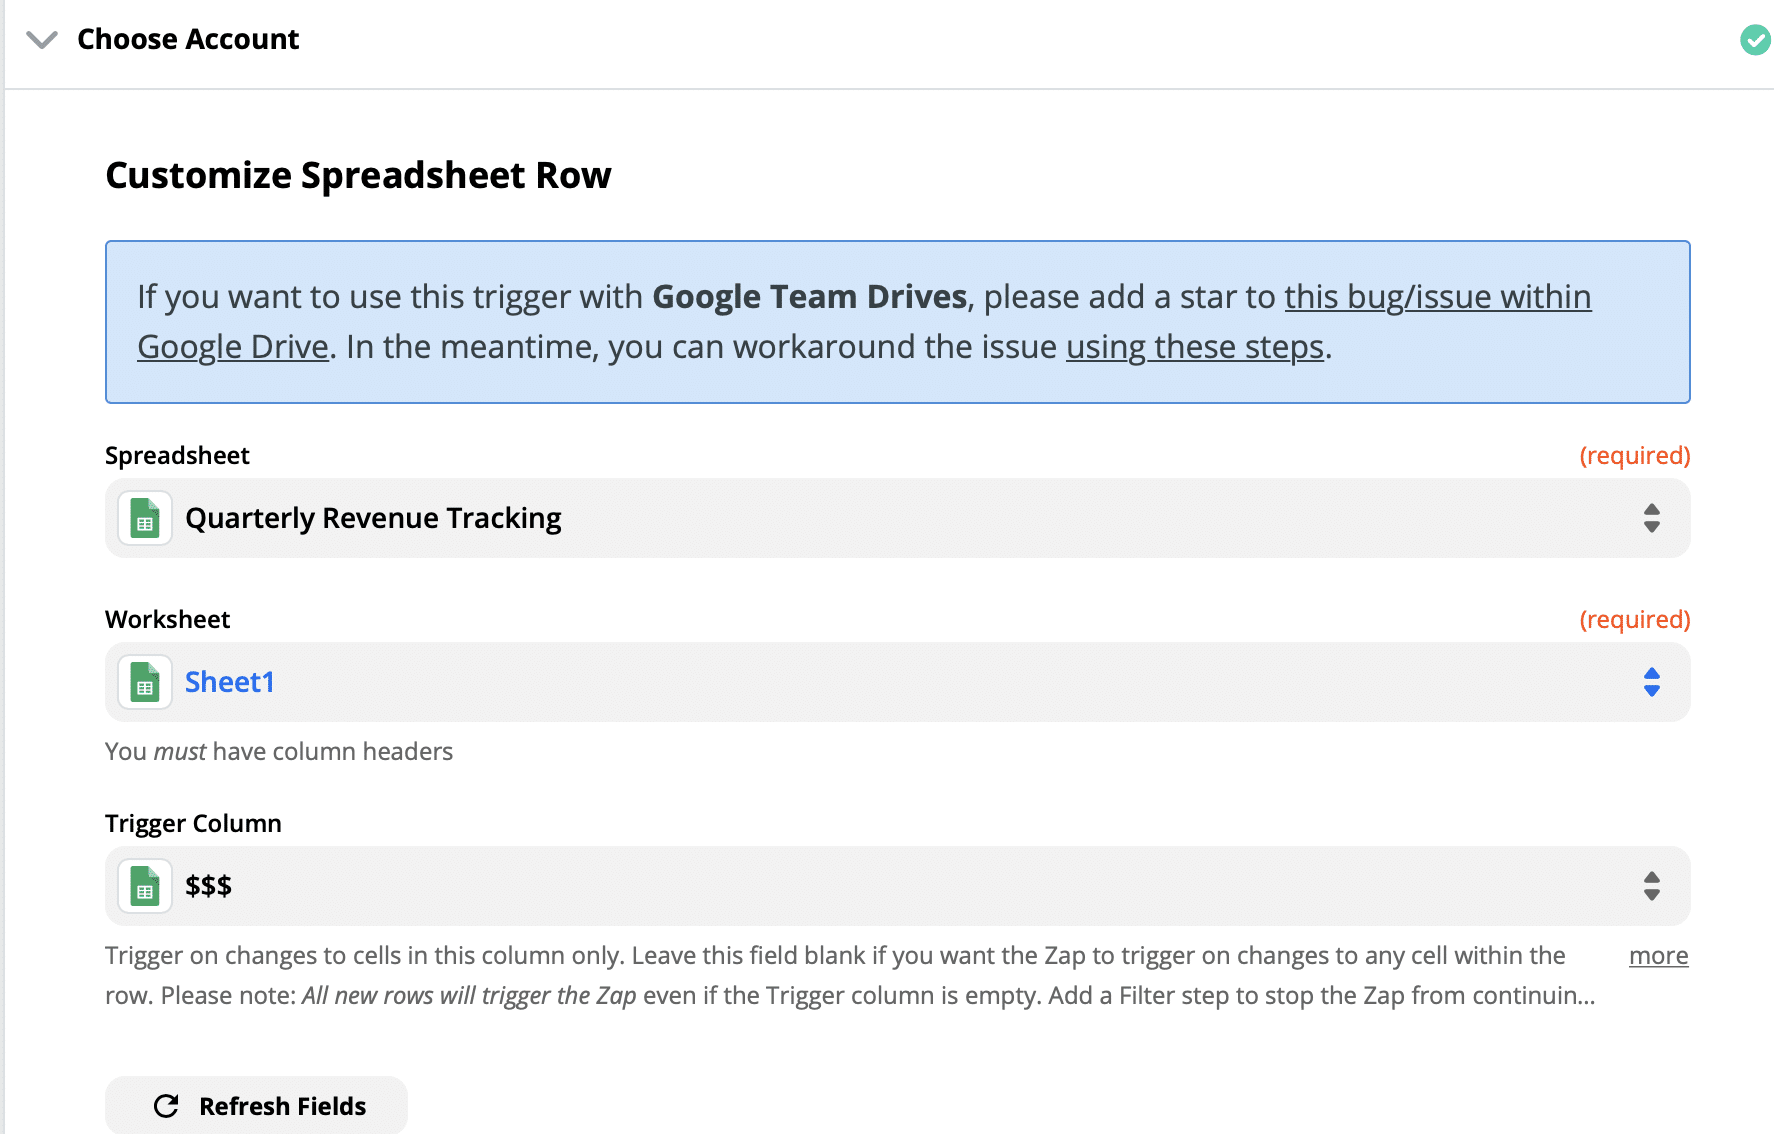Click the blue Worksheet selector arrows
The width and height of the screenshot is (1774, 1134).
pos(1651,682)
